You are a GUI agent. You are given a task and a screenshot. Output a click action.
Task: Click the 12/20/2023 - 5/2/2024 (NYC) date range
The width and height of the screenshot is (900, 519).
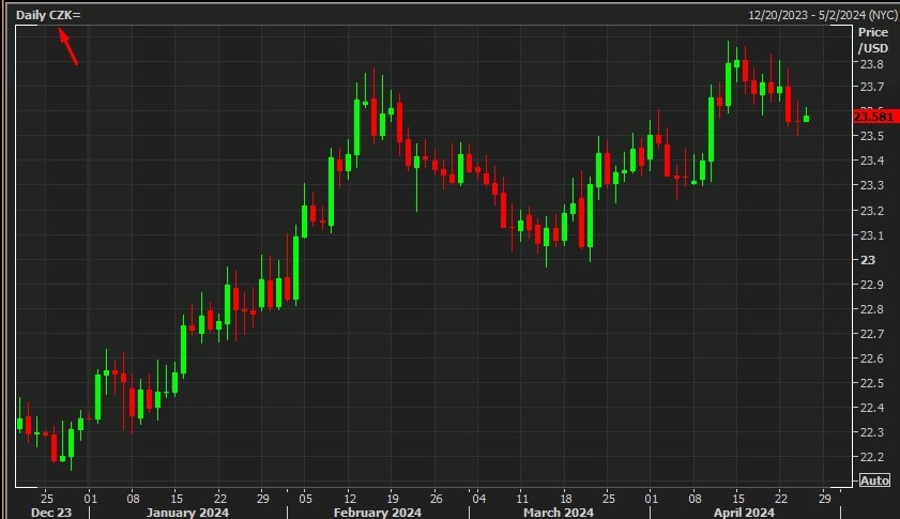(x=823, y=16)
